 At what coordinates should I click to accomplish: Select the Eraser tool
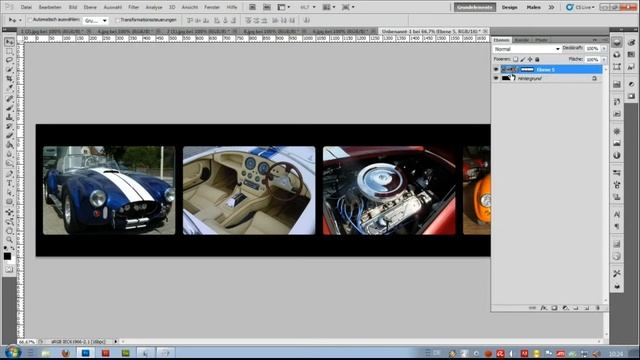(9, 135)
